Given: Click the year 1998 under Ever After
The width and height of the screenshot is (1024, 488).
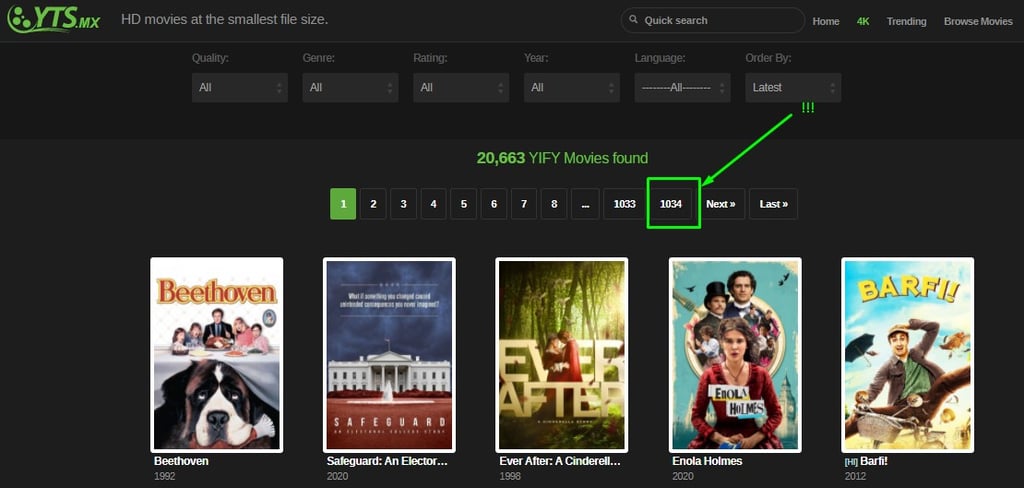Looking at the screenshot, I should (510, 476).
